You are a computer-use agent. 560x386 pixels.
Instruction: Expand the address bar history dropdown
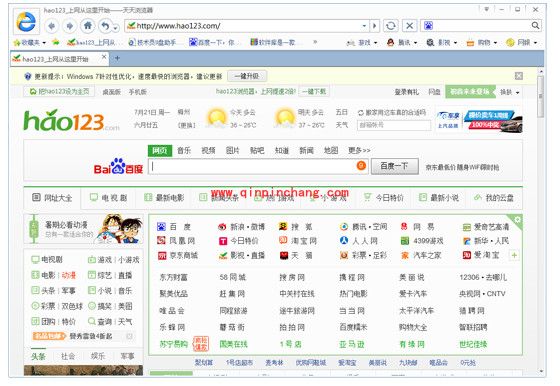click(364, 26)
